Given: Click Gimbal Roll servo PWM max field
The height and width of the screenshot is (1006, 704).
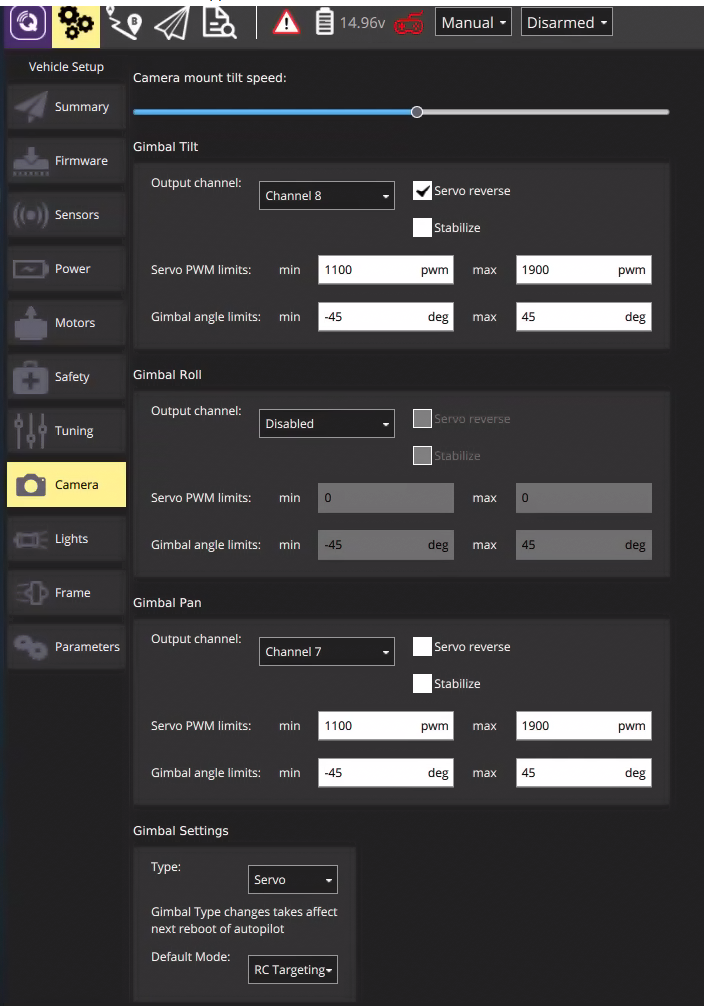Looking at the screenshot, I should pyautogui.click(x=583, y=498).
